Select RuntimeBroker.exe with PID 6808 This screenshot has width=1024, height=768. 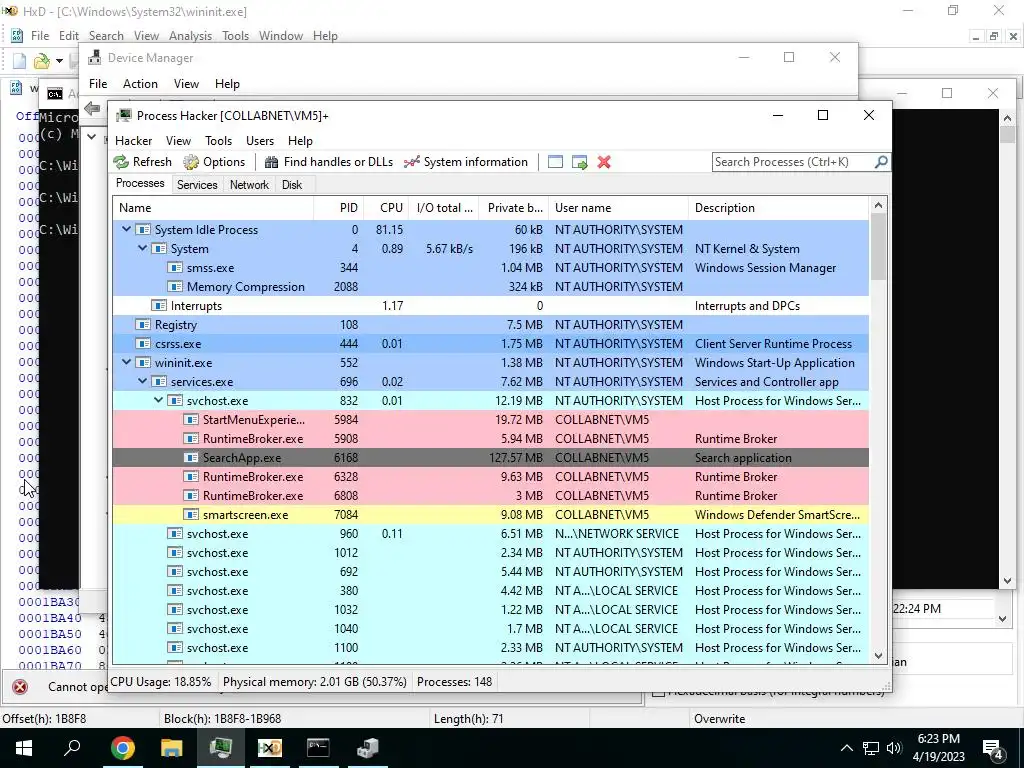[x=490, y=496]
